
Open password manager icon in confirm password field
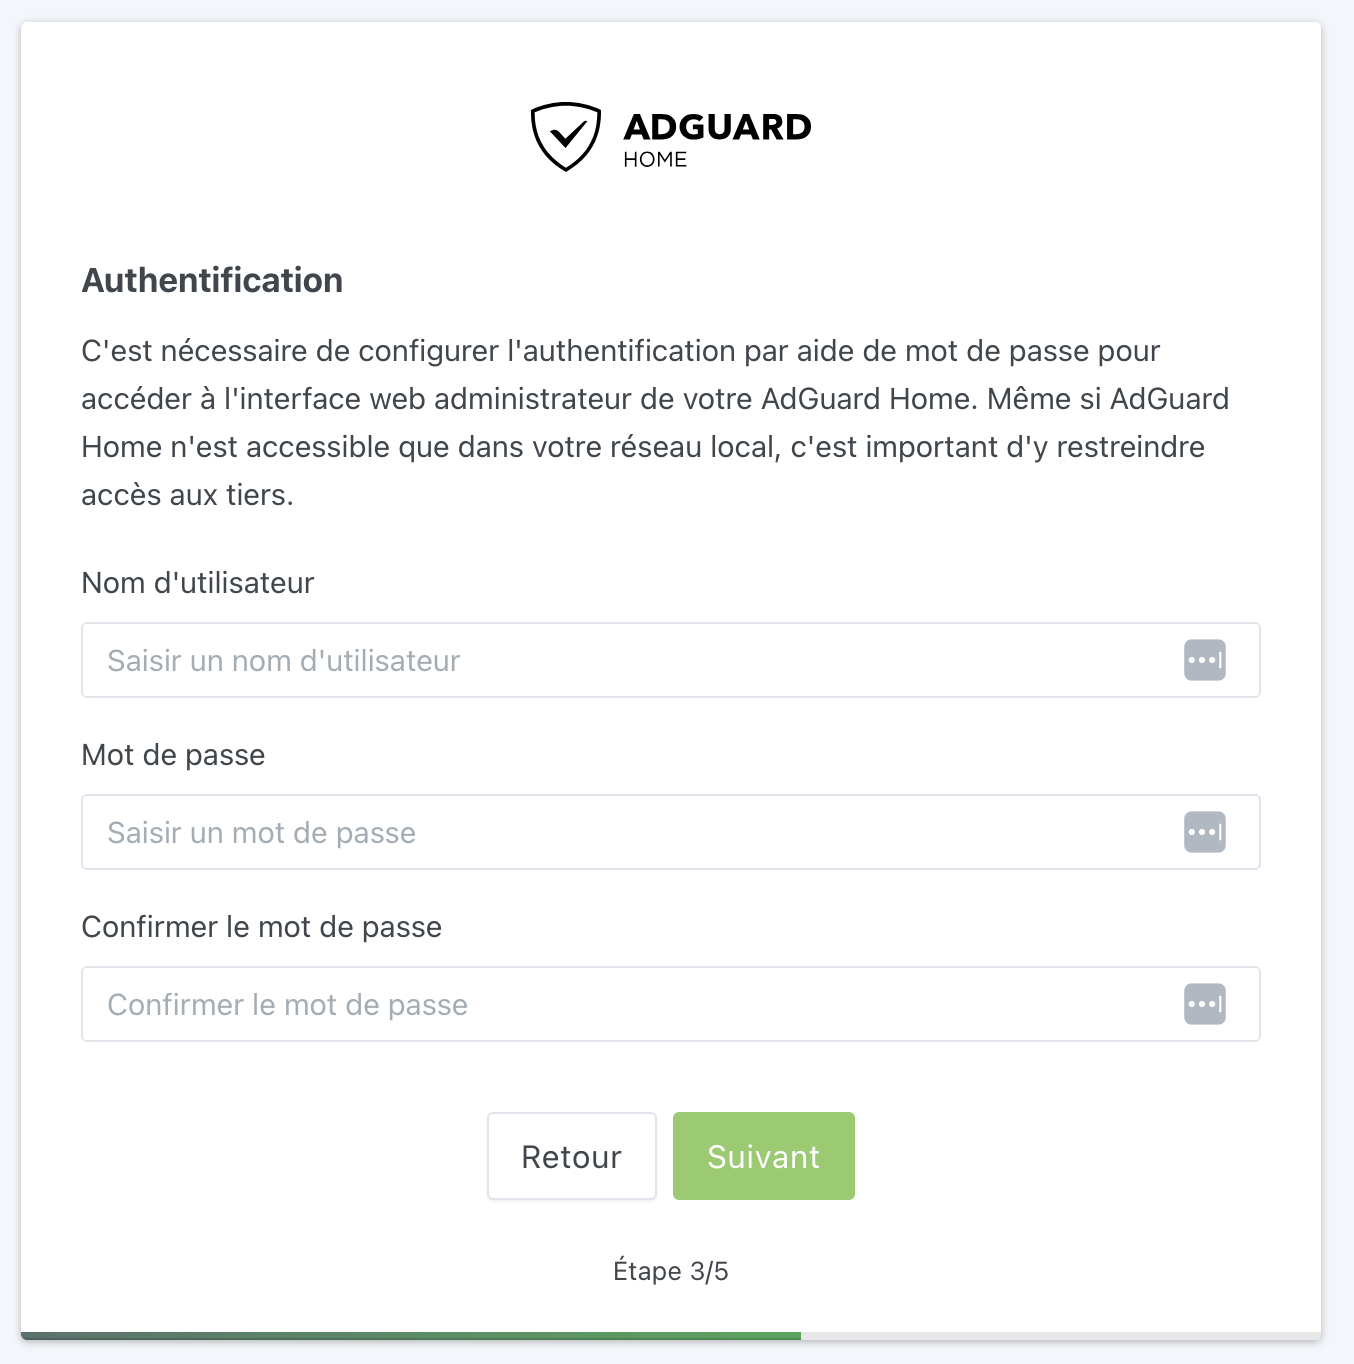(x=1205, y=1004)
